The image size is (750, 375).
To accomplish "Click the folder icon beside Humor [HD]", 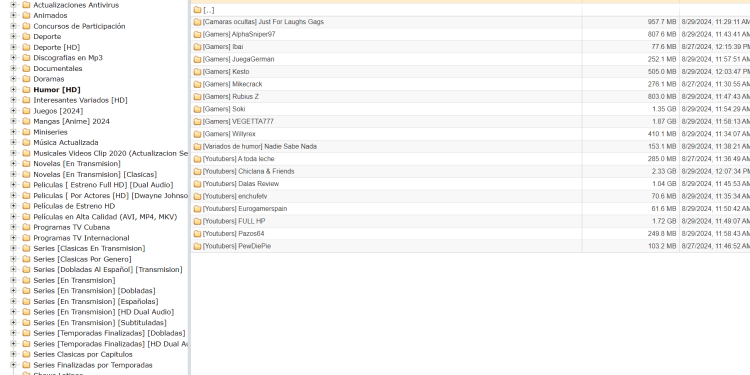I will point(26,89).
